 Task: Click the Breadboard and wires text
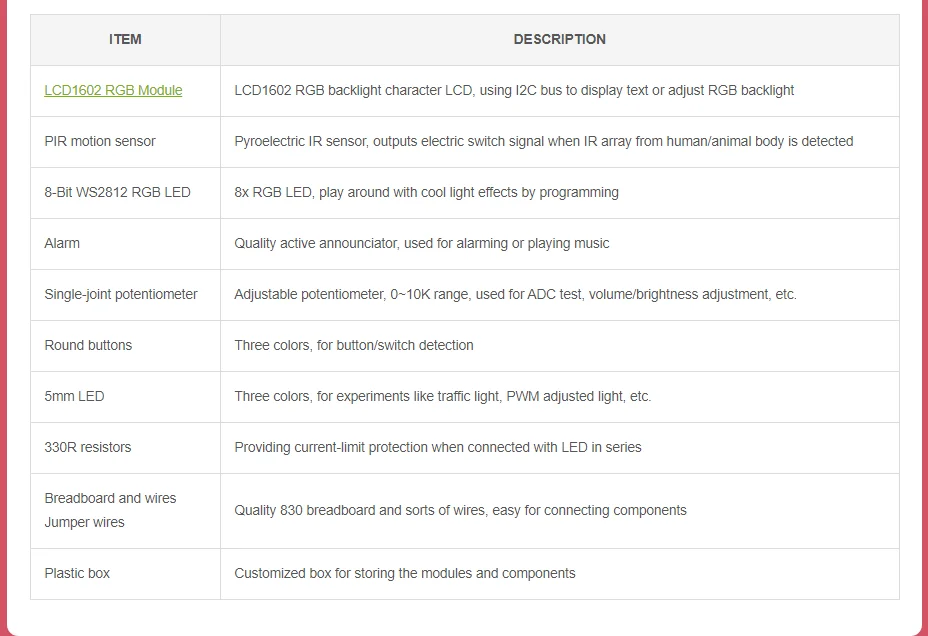(x=110, y=498)
